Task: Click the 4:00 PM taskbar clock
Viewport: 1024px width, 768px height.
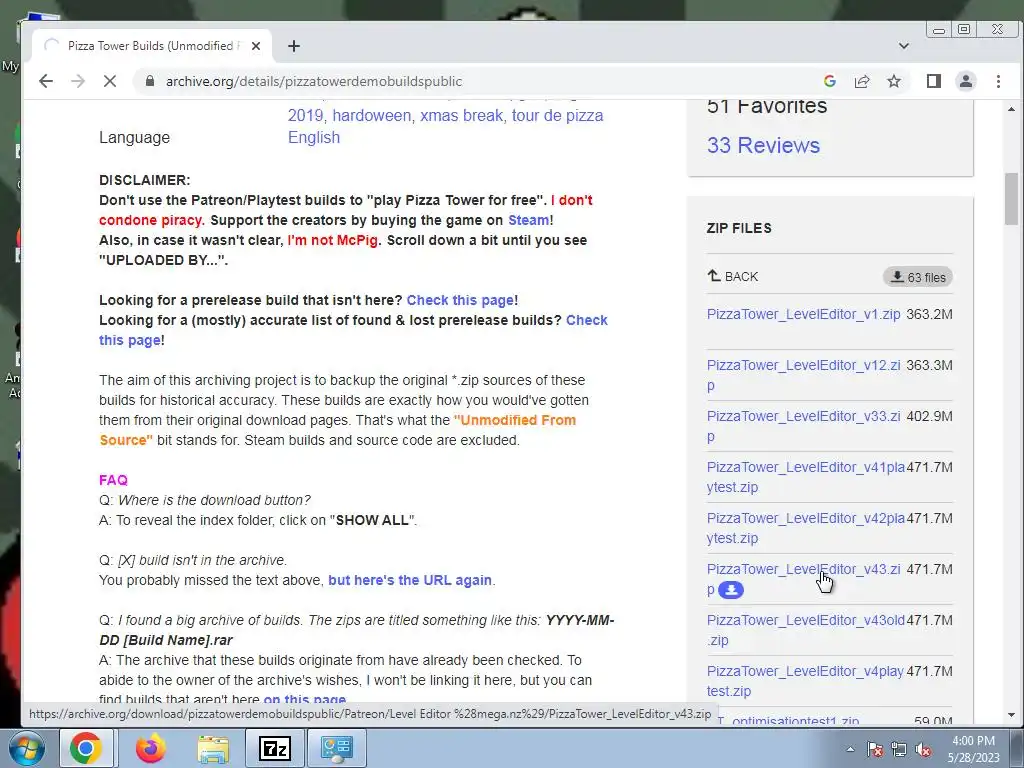Action: coord(973,741)
